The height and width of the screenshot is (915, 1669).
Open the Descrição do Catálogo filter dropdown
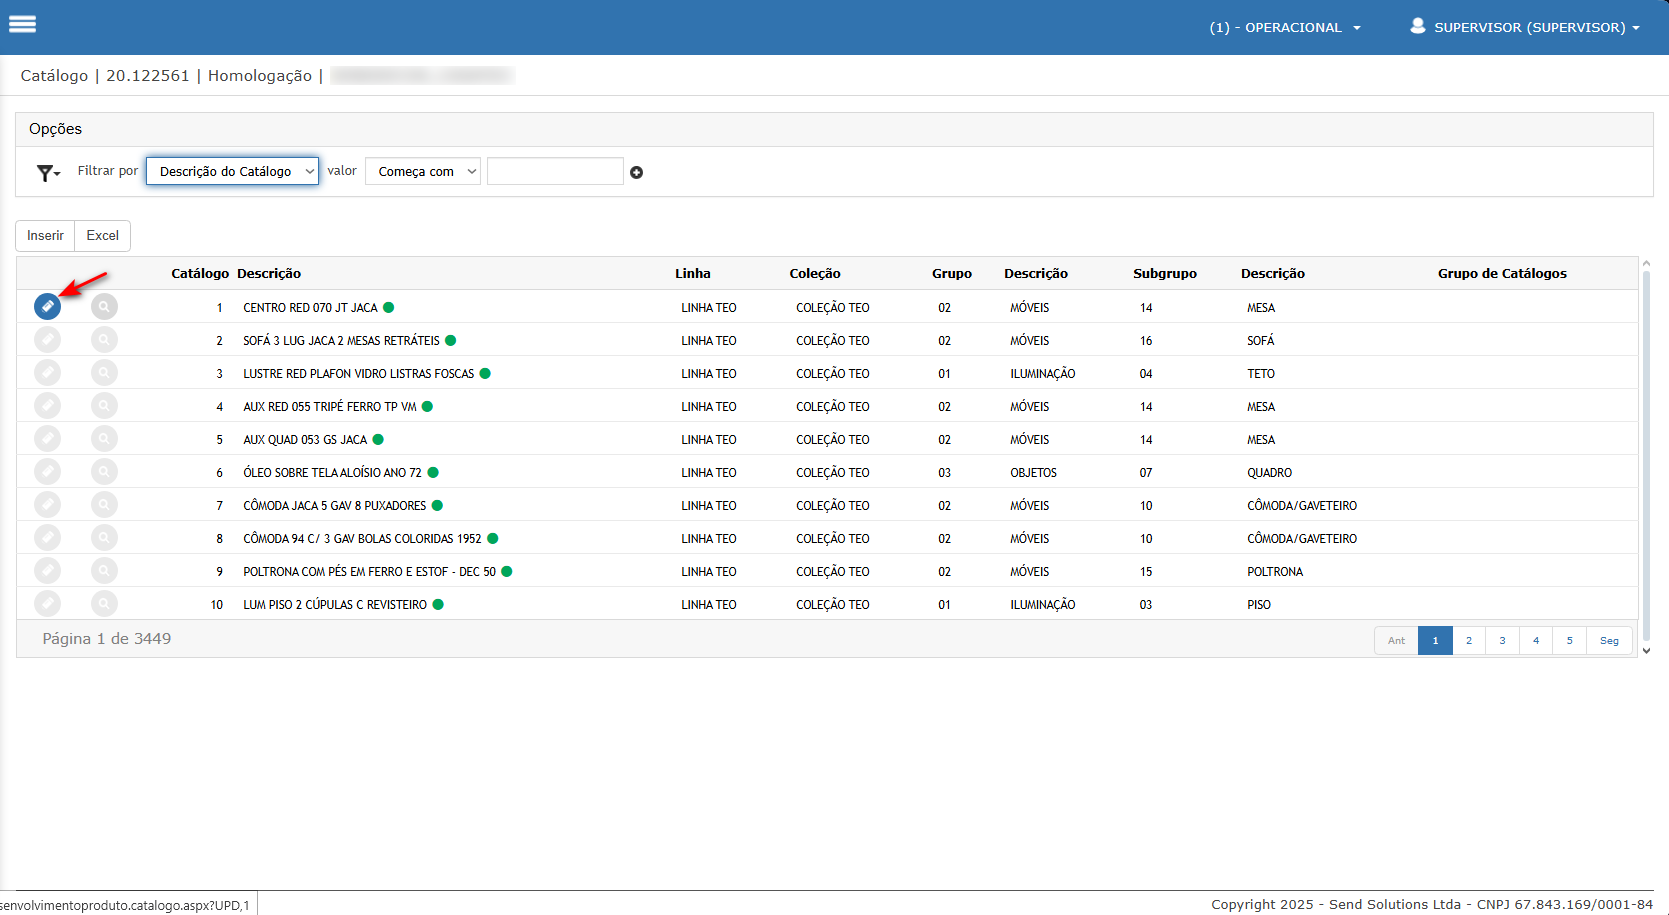point(232,172)
